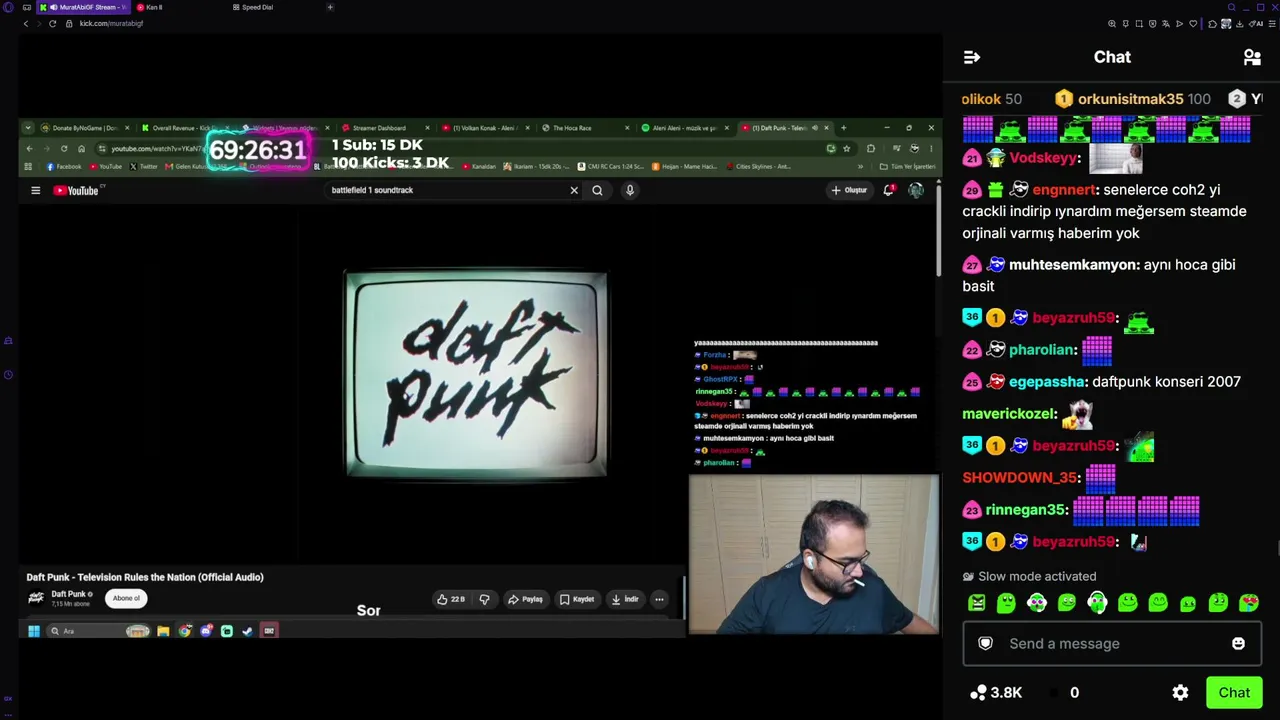
Task: Select Streamer Dashboard tab in streamed Chrome
Action: tap(385, 128)
